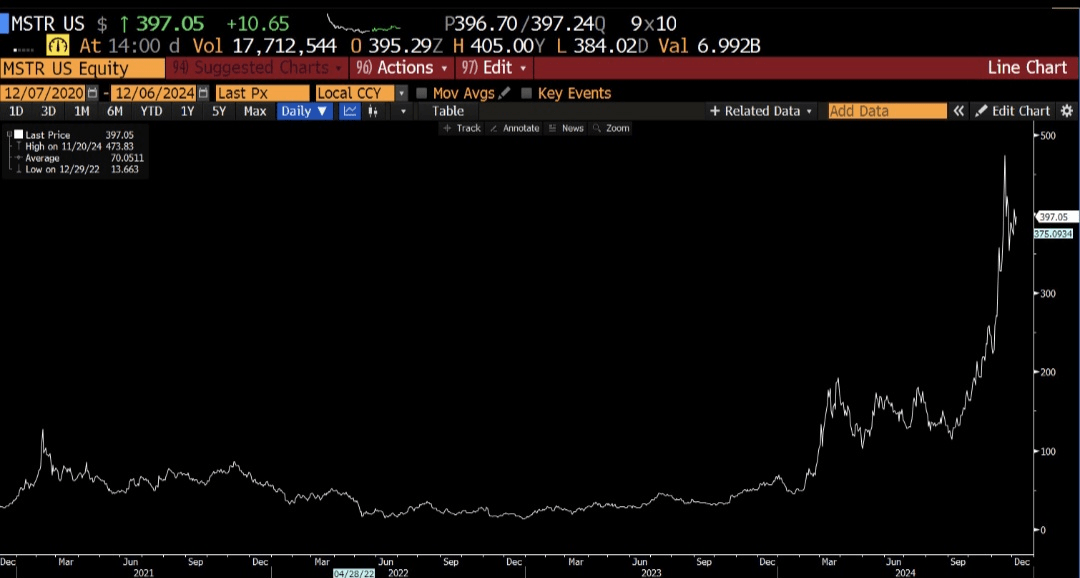Viewport: 1080px width, 578px height.
Task: Activate the Annotate tool
Action: 515,128
